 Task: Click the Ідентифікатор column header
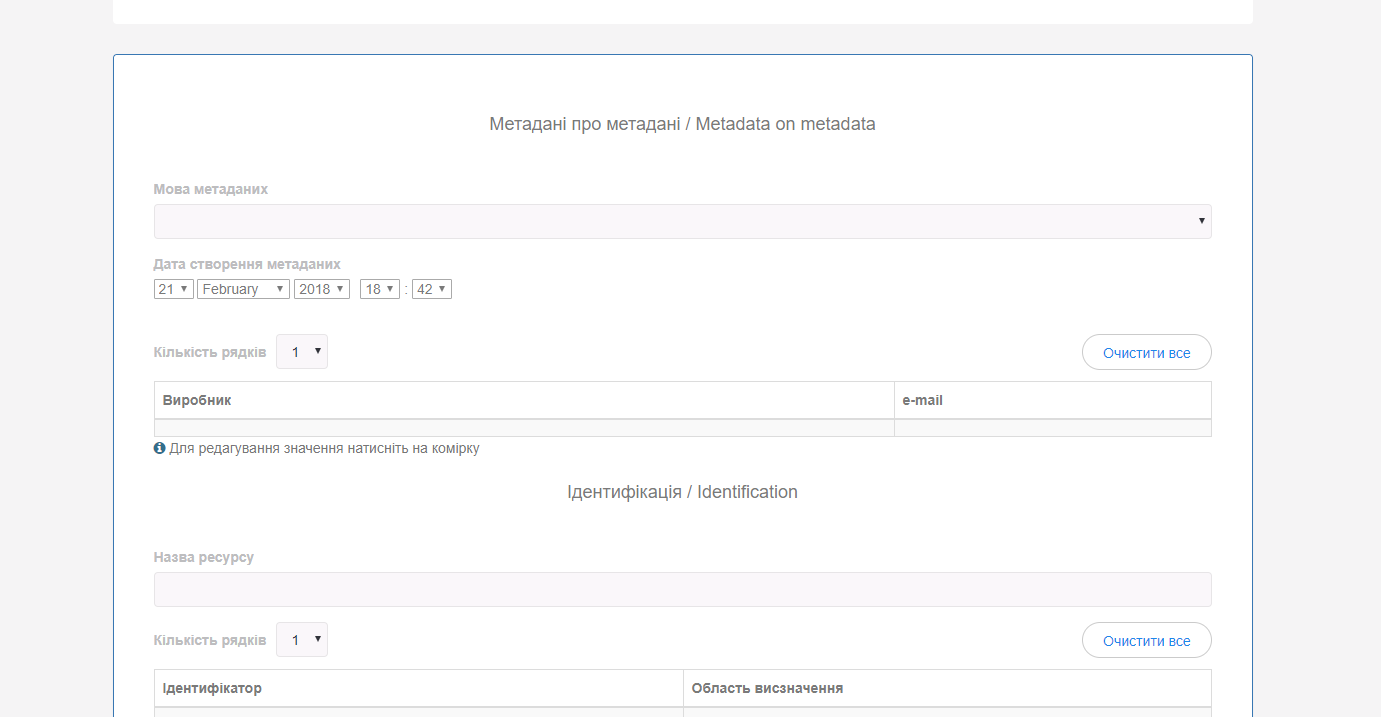click(x=419, y=688)
